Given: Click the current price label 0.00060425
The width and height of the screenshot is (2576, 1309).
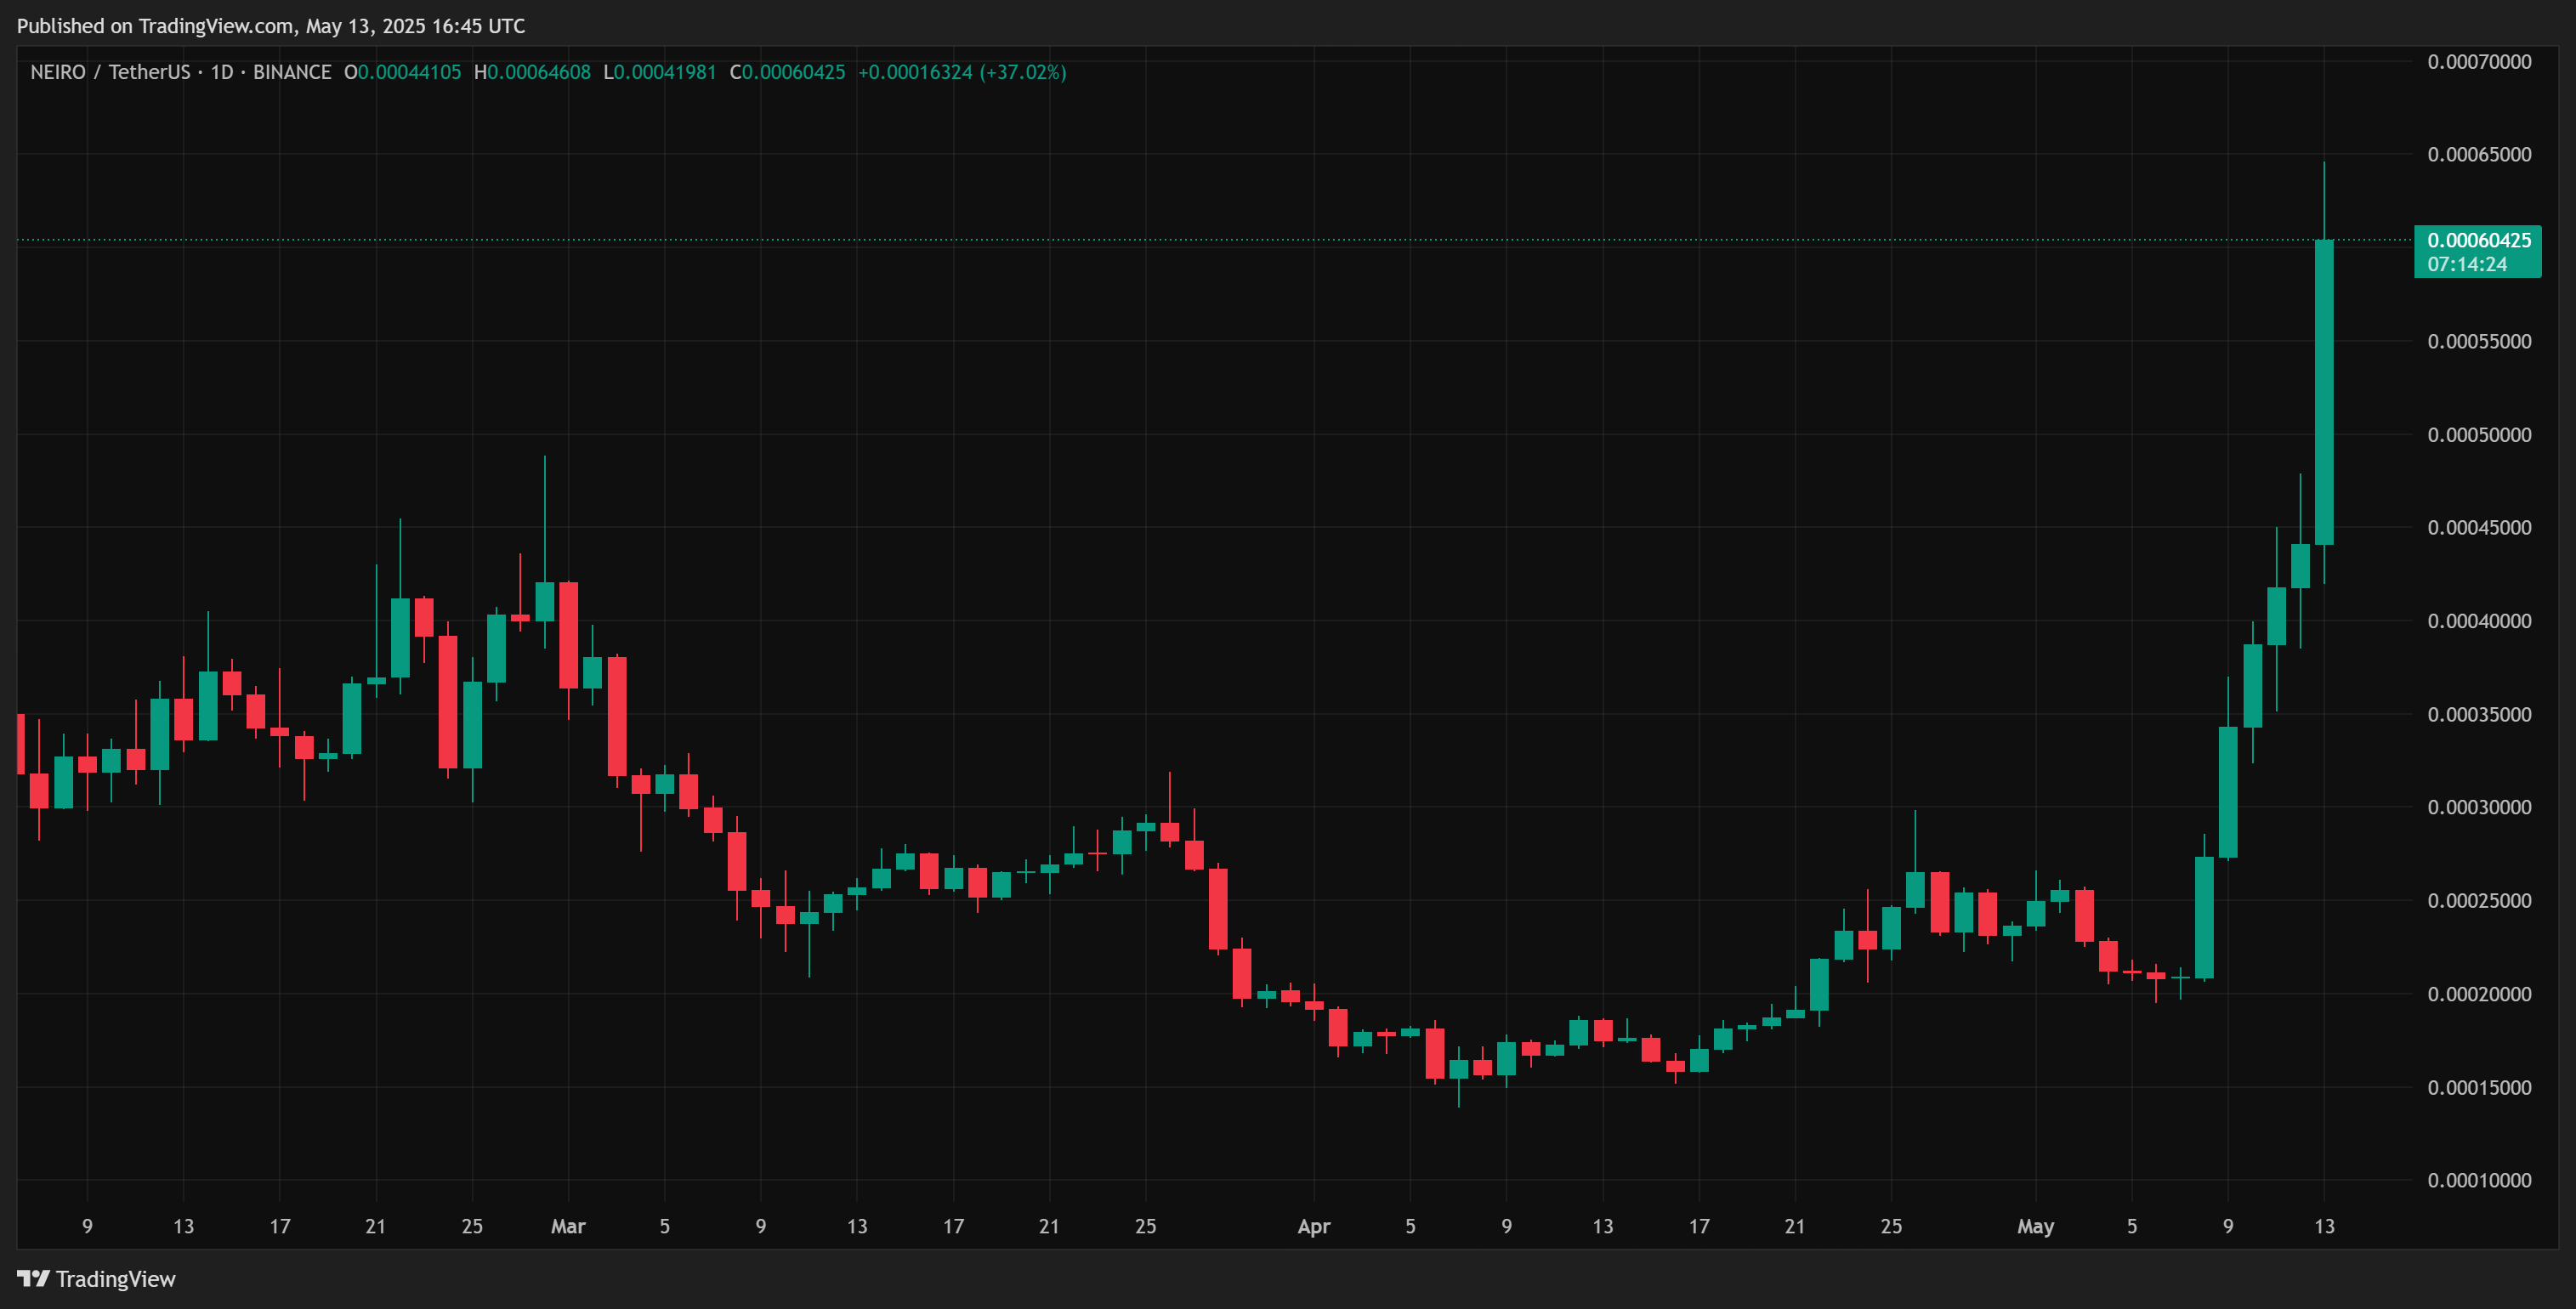Looking at the screenshot, I should [x=2478, y=240].
